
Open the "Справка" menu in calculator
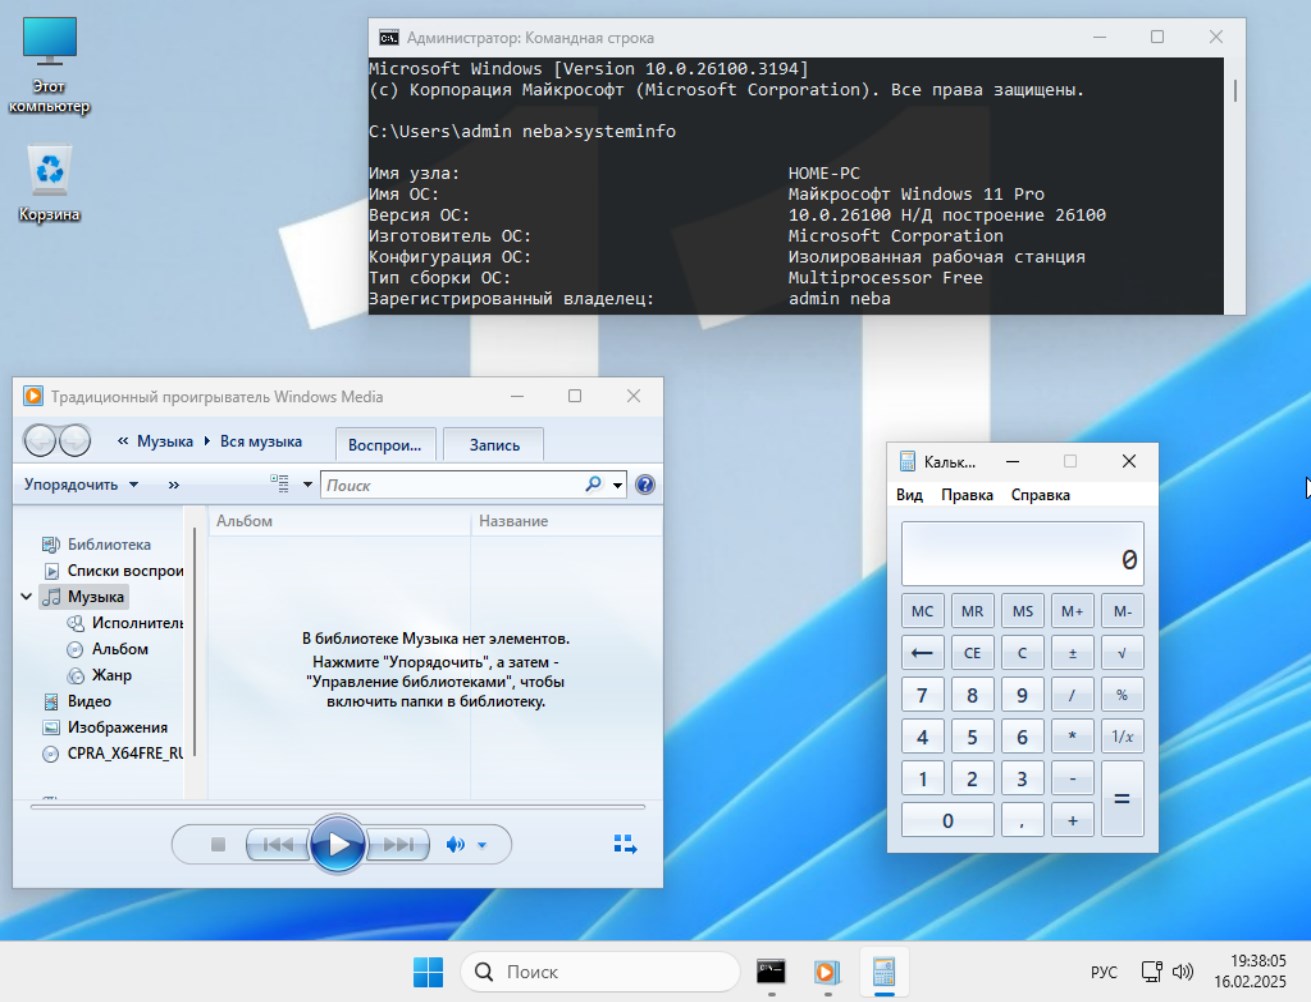(1040, 495)
